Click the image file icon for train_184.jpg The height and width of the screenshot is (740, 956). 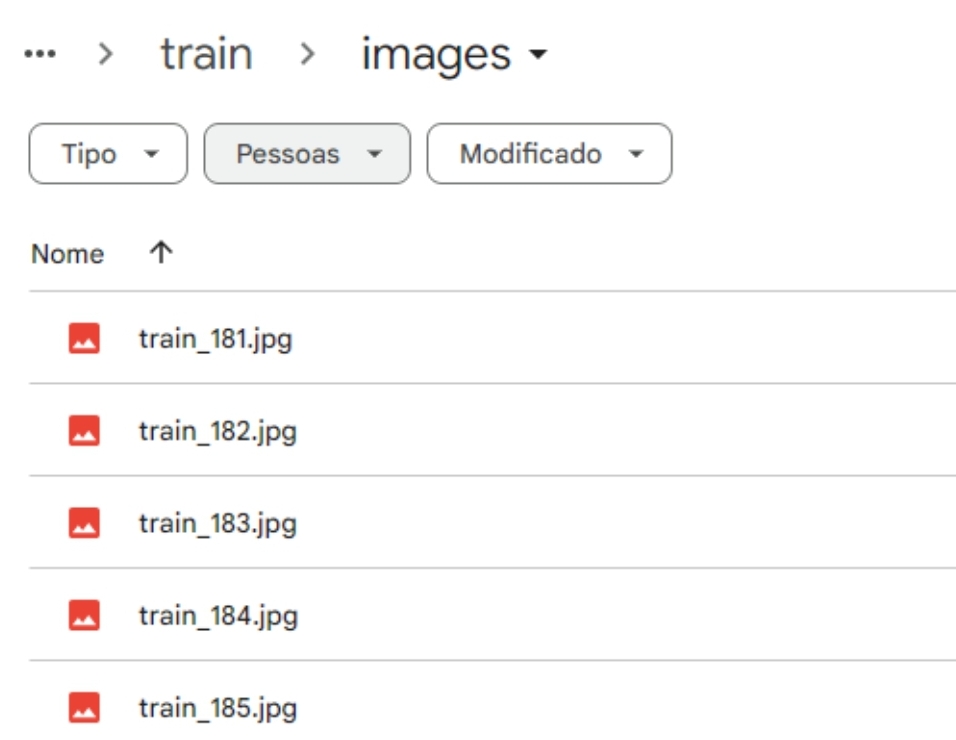84,615
